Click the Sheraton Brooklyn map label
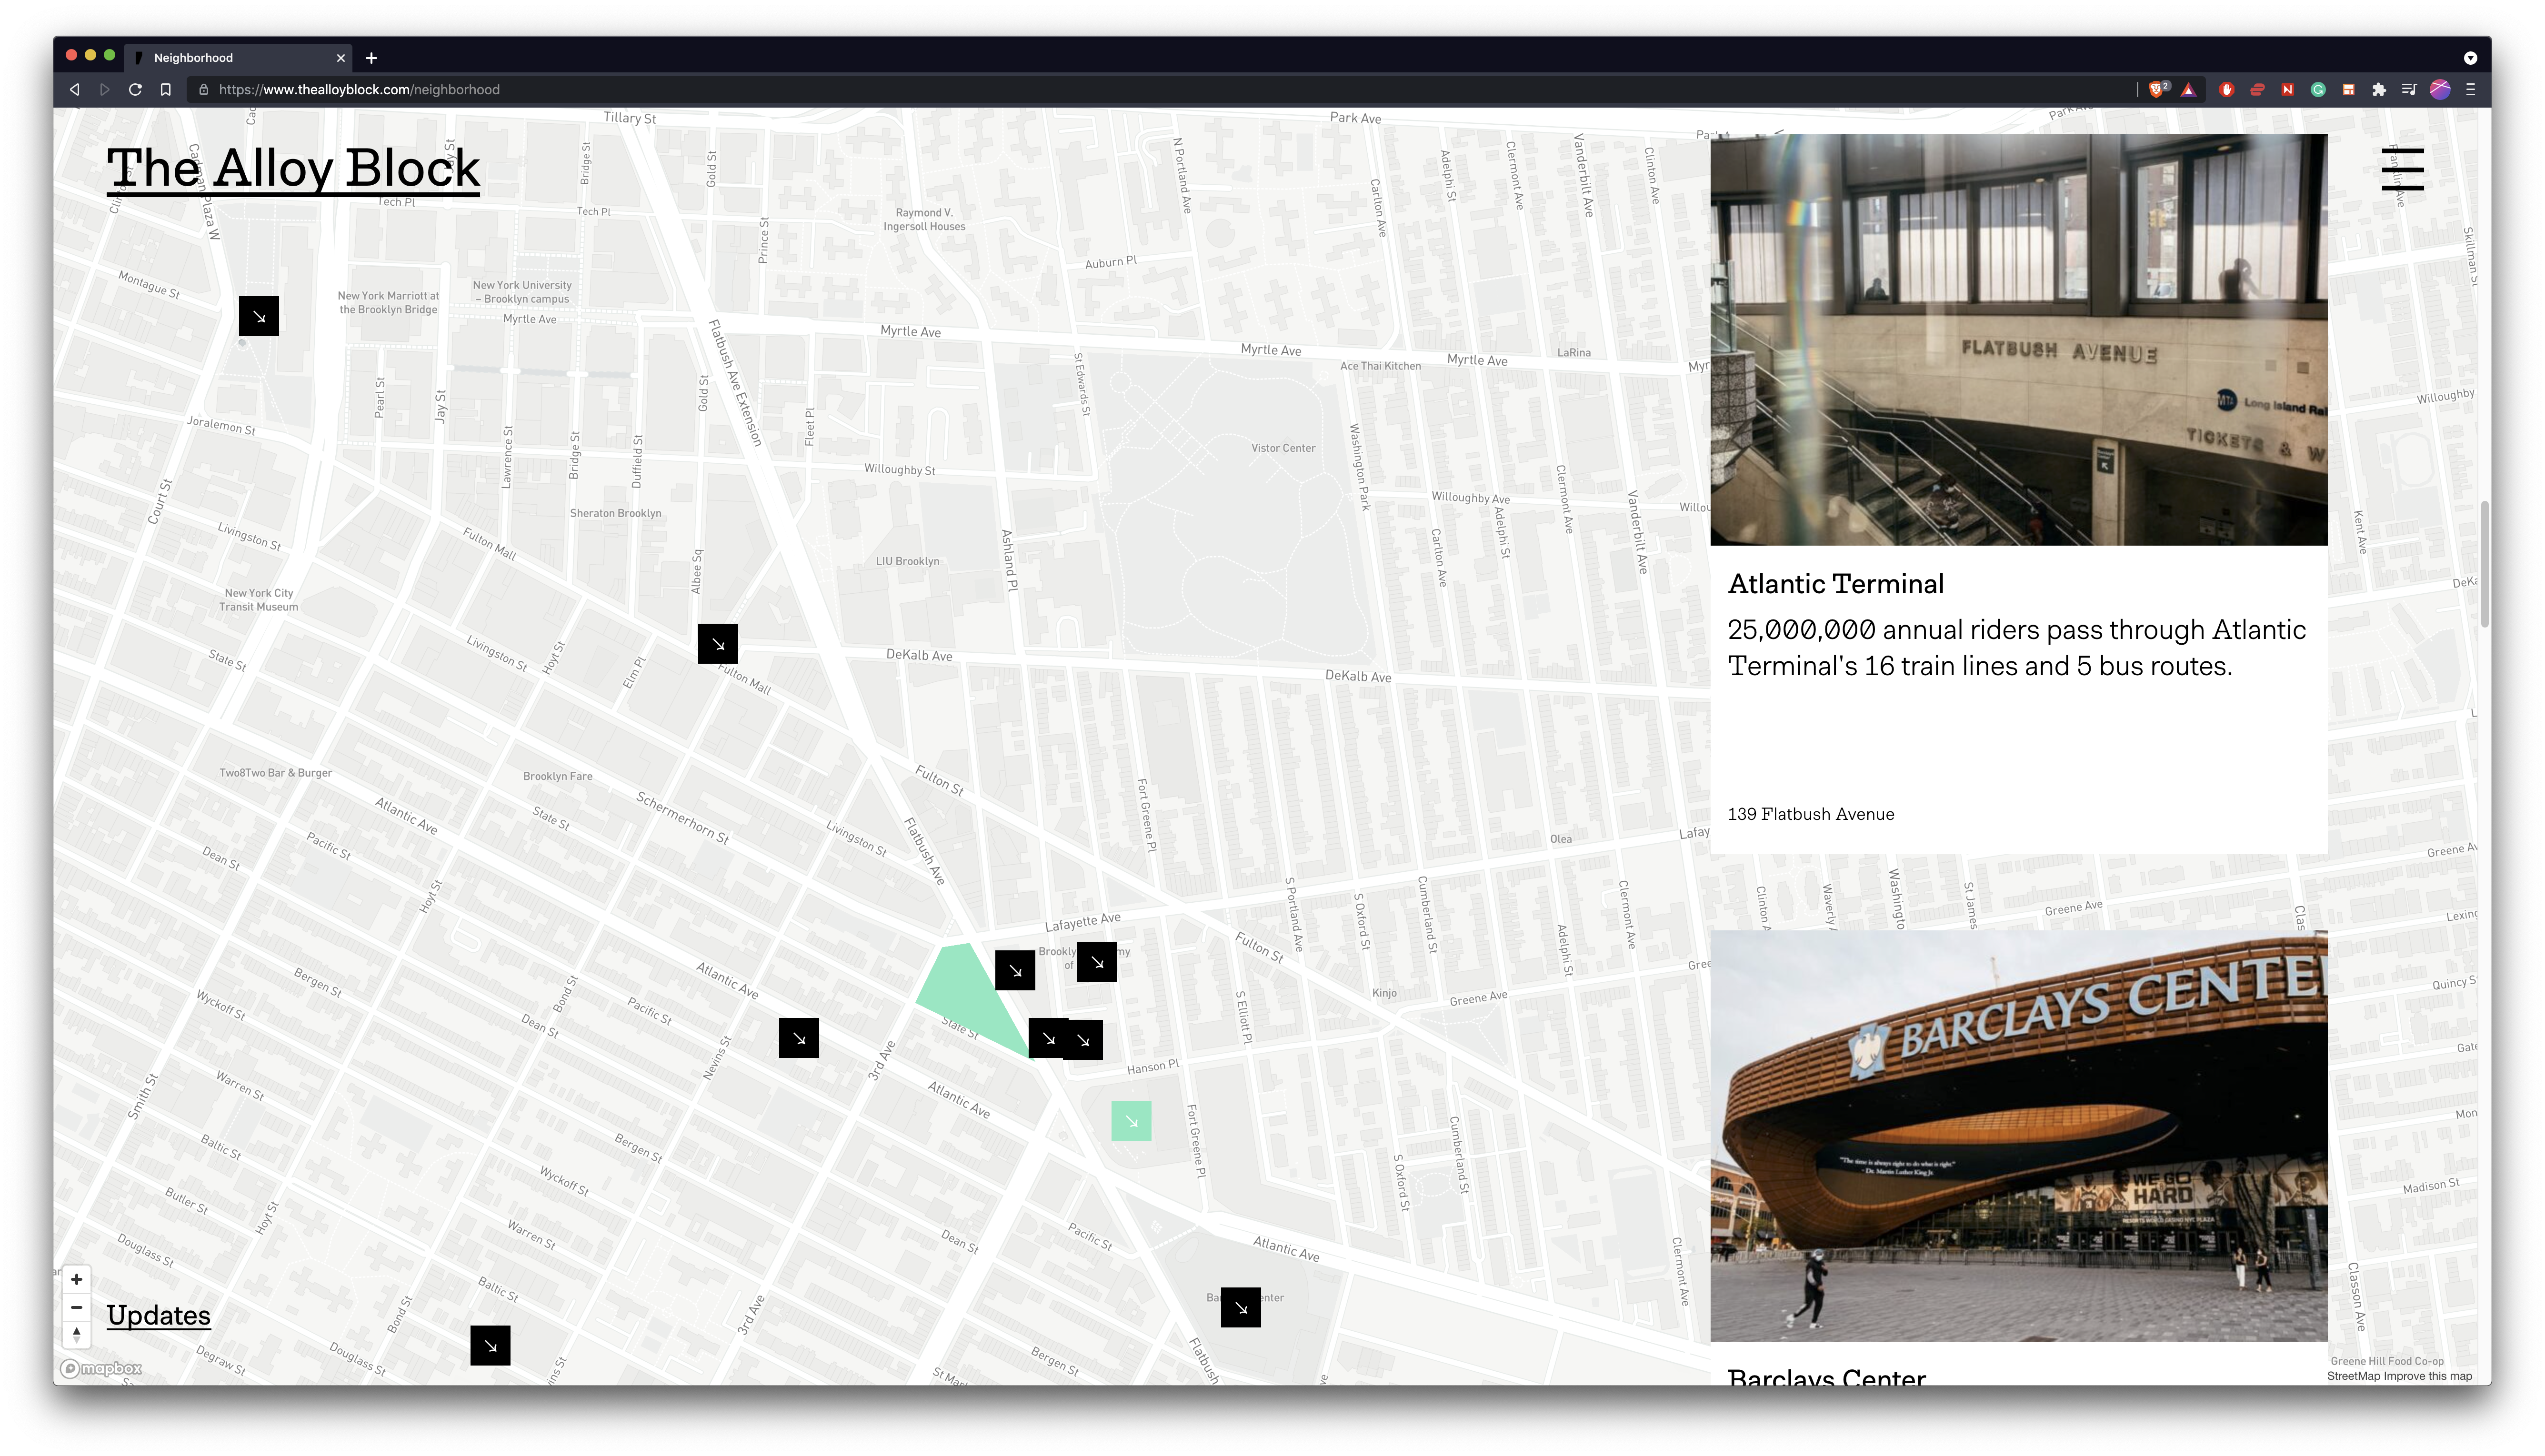This screenshot has height=1456, width=2545. pyautogui.click(x=615, y=513)
